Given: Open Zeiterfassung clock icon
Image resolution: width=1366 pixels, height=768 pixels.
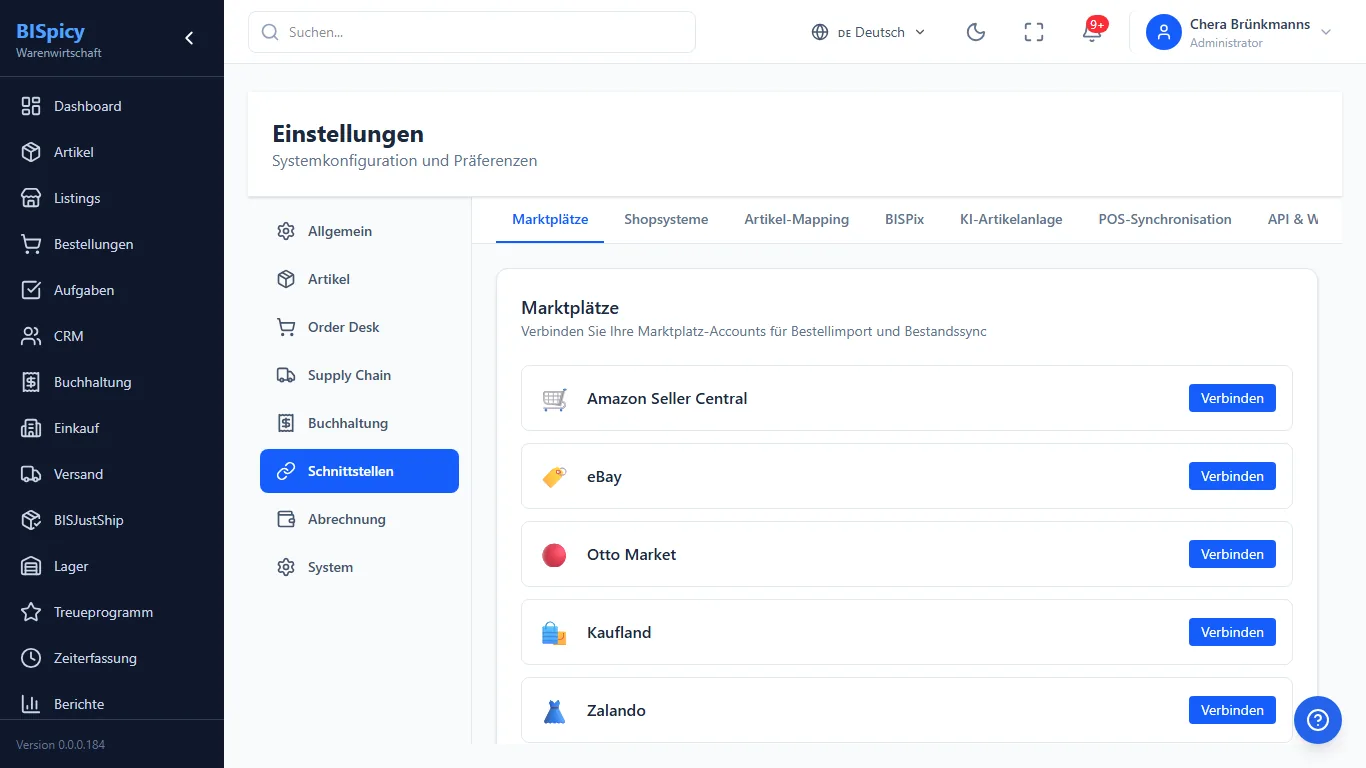Looking at the screenshot, I should tap(31, 658).
